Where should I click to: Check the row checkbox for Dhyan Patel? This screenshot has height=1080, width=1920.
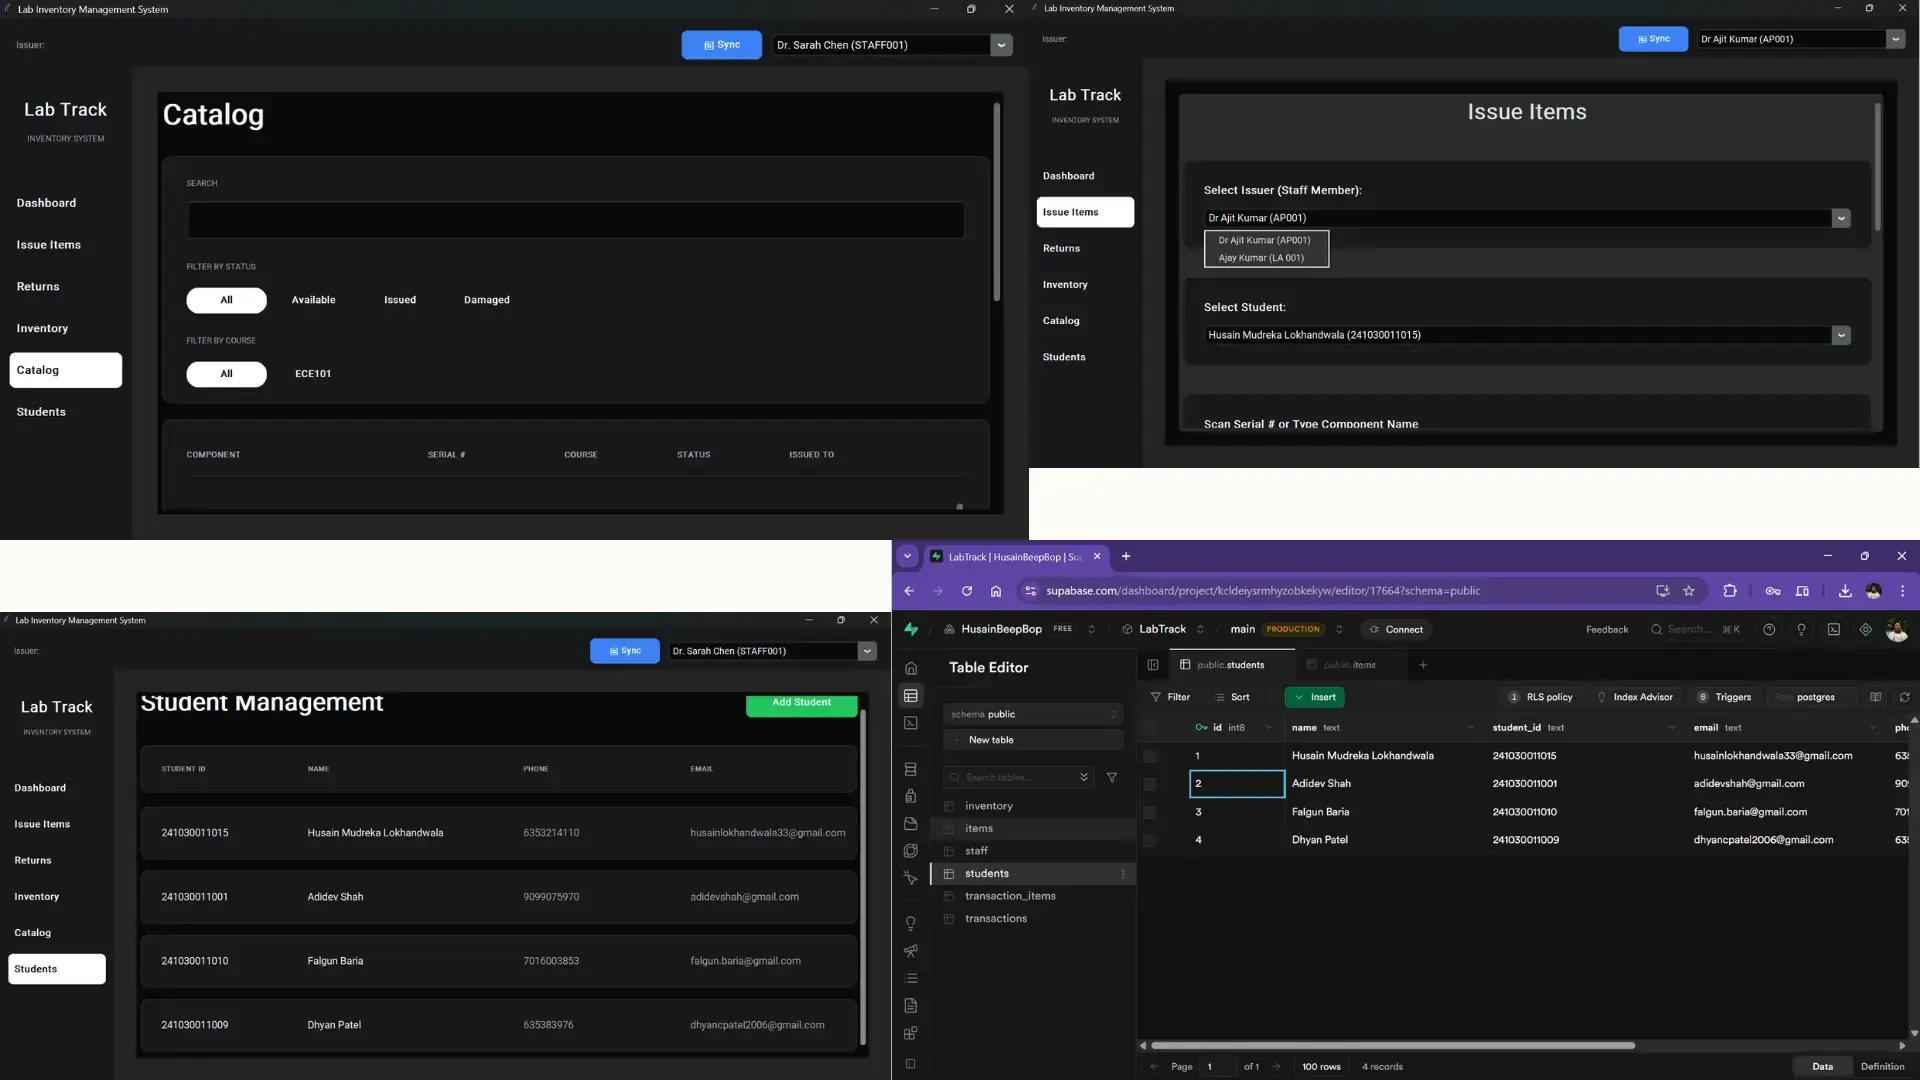click(x=1150, y=840)
